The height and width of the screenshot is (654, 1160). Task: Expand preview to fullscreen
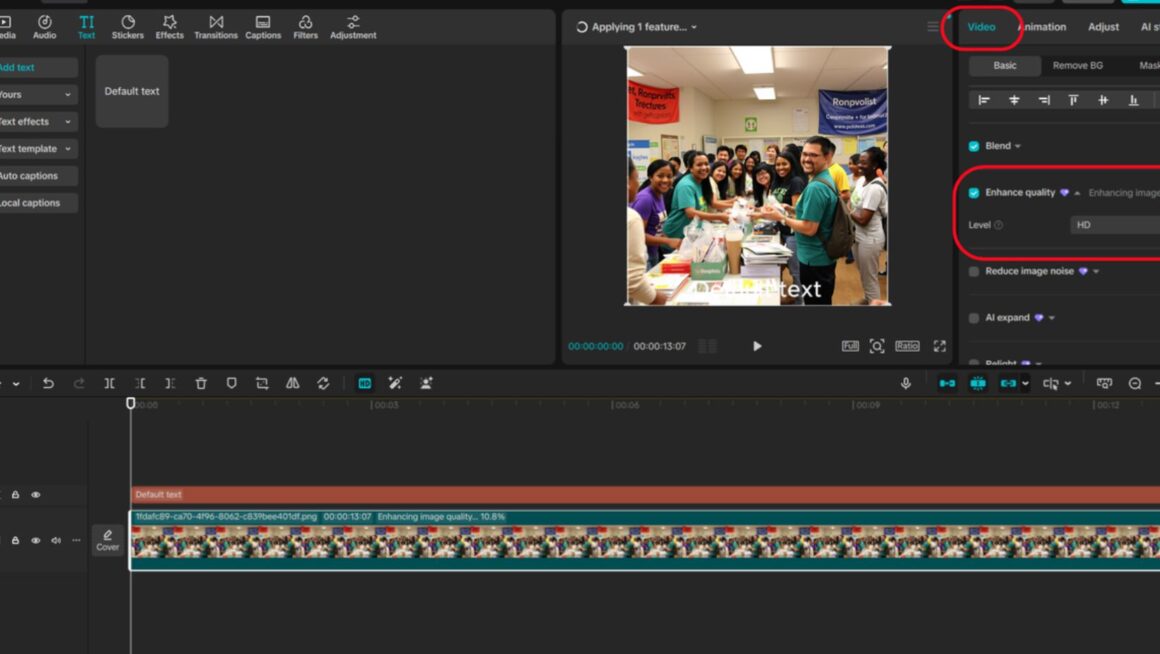(x=940, y=346)
